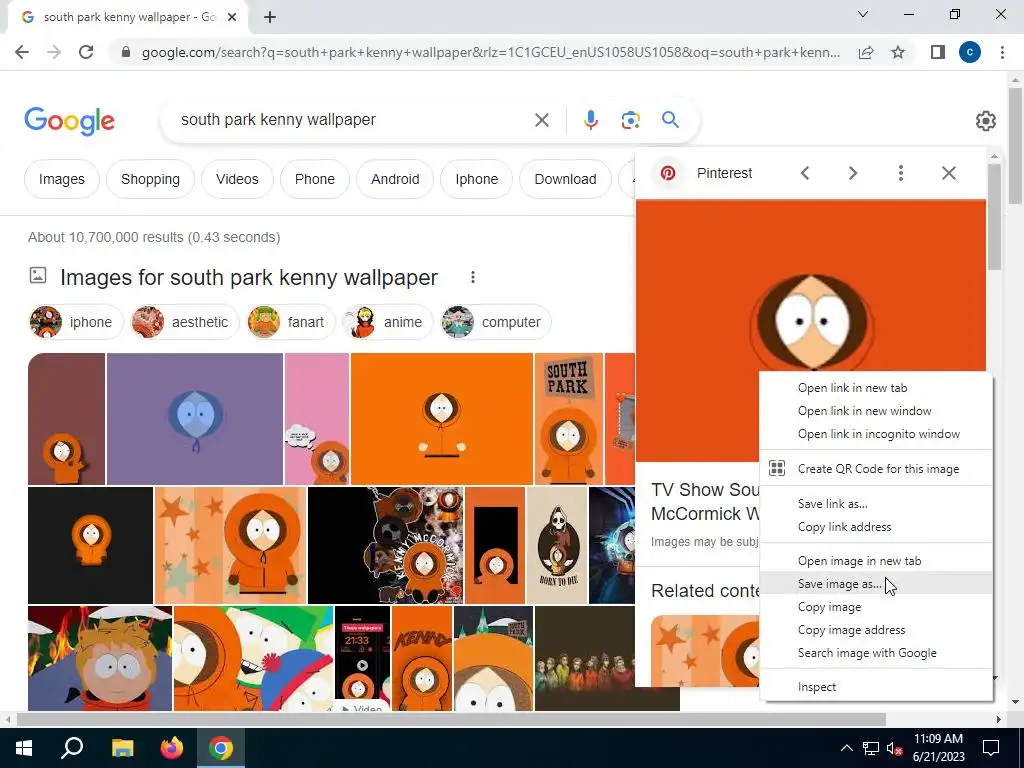
Task: Choose the aesthetic image refinement chip
Action: click(x=184, y=322)
